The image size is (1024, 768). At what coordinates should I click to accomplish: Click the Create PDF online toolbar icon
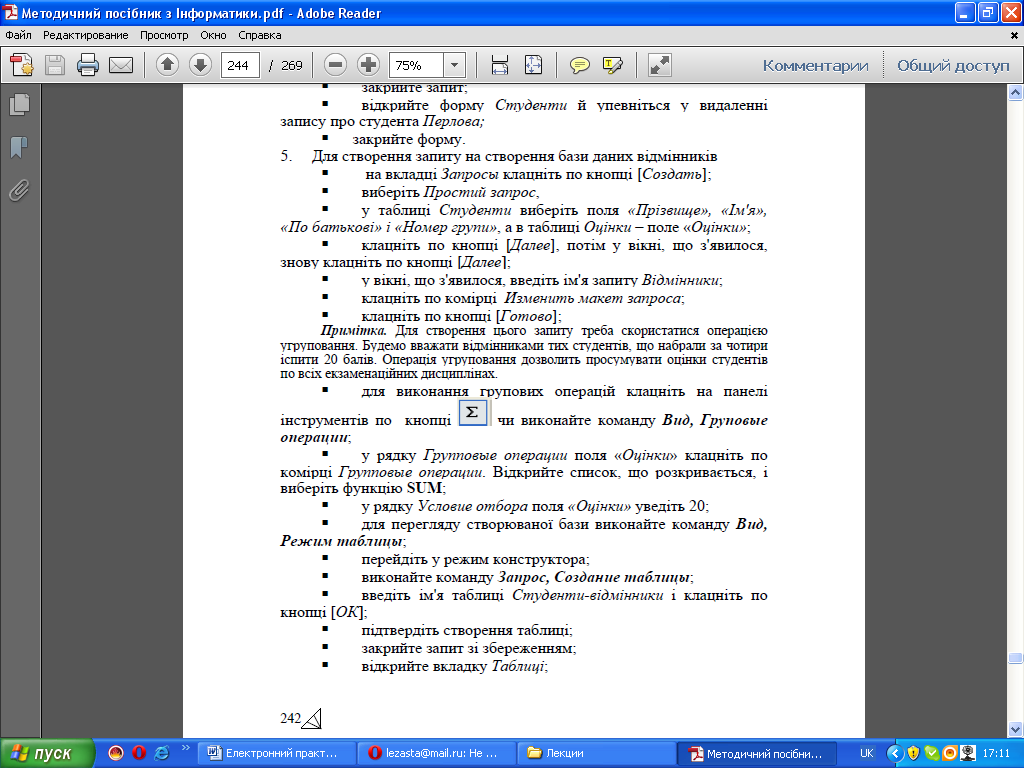click(22, 65)
